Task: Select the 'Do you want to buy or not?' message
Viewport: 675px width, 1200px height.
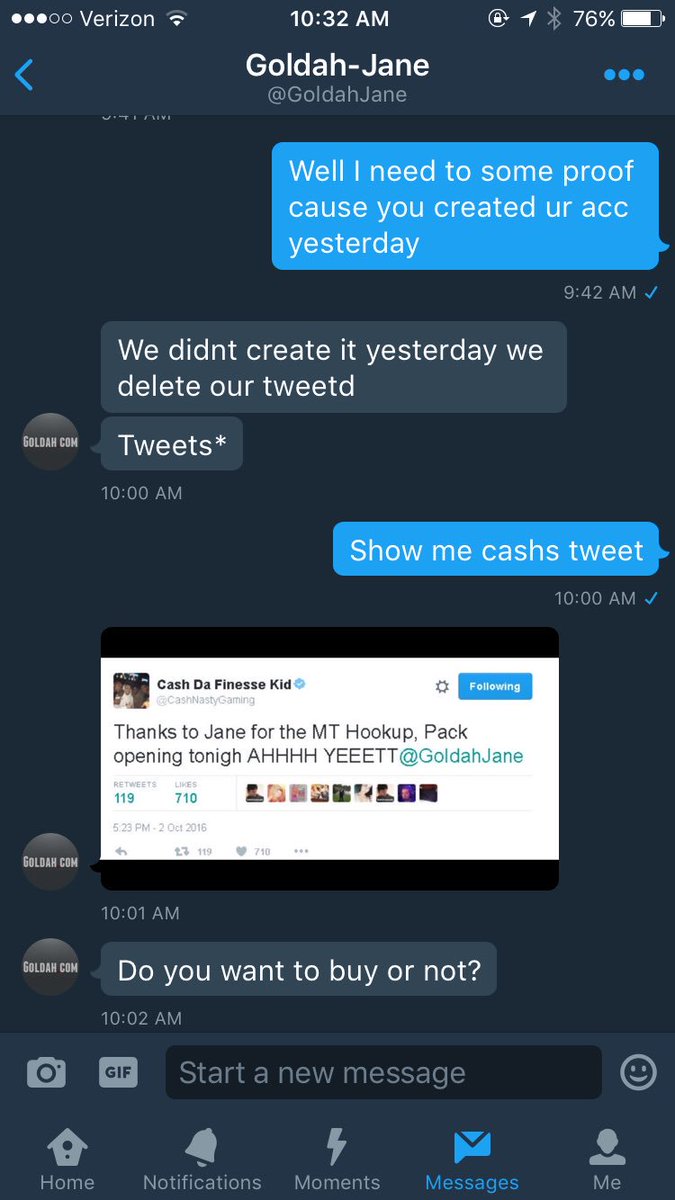Action: [x=299, y=969]
